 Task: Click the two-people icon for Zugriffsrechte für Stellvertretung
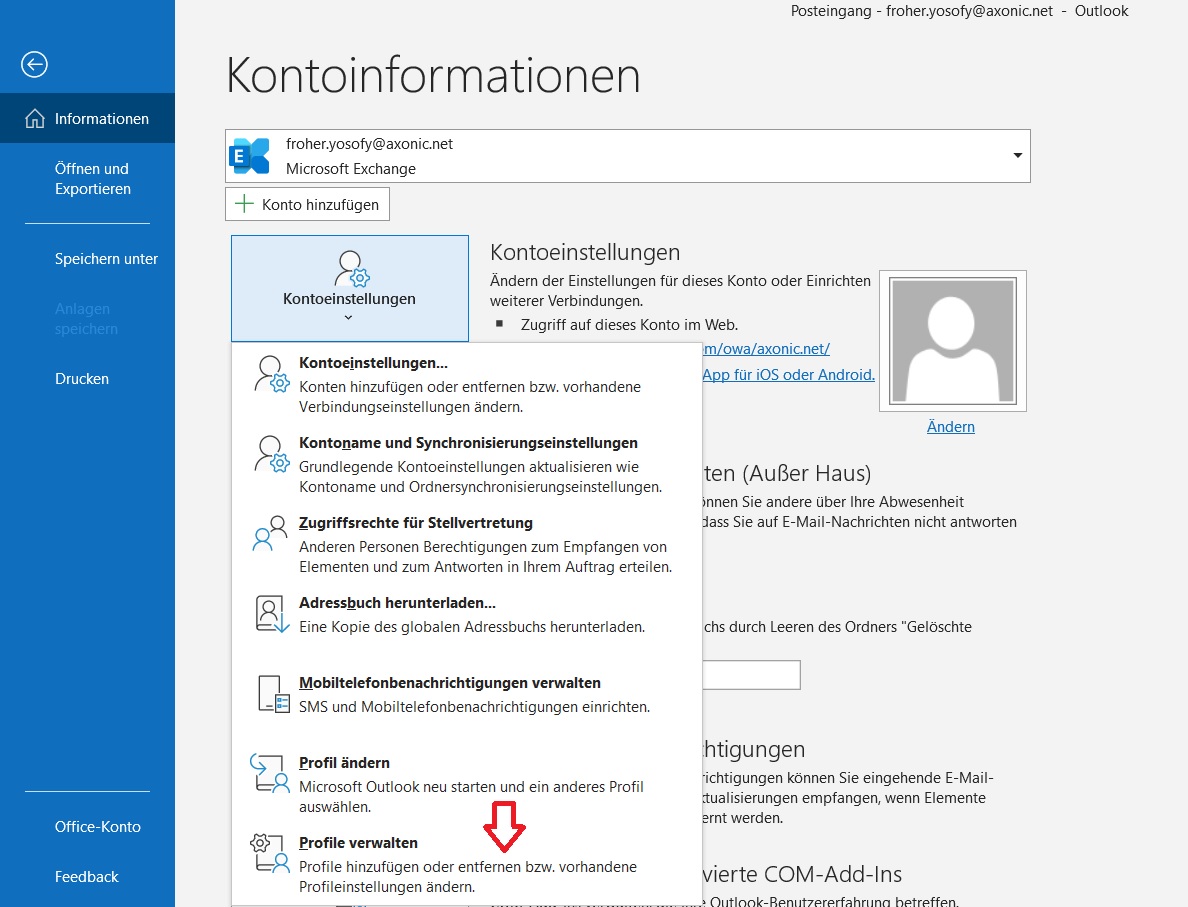(x=270, y=533)
